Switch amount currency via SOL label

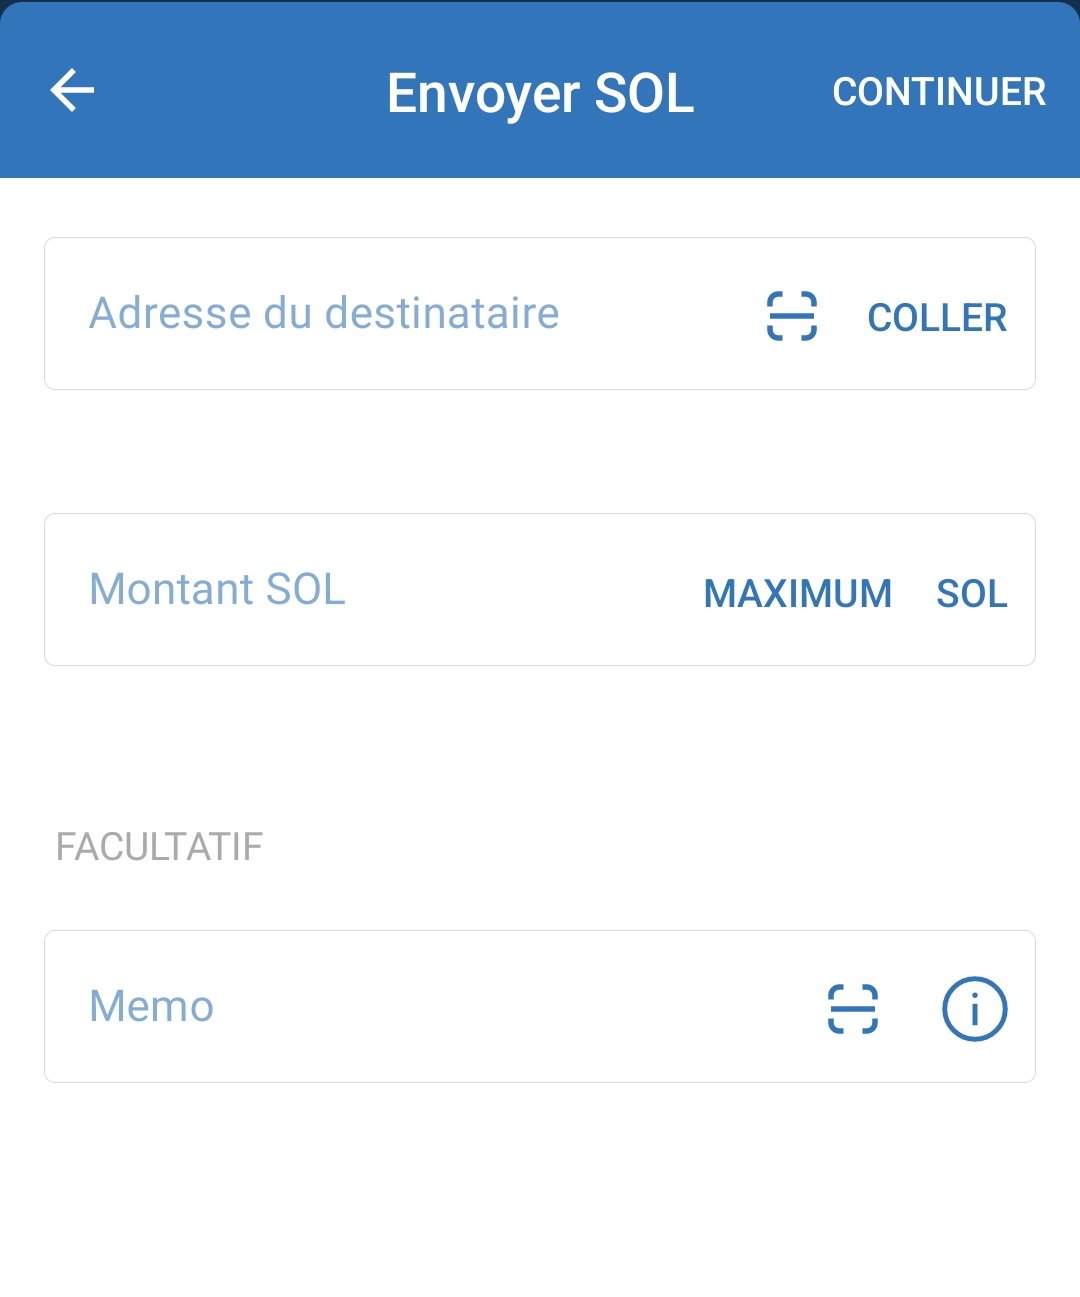(x=971, y=594)
